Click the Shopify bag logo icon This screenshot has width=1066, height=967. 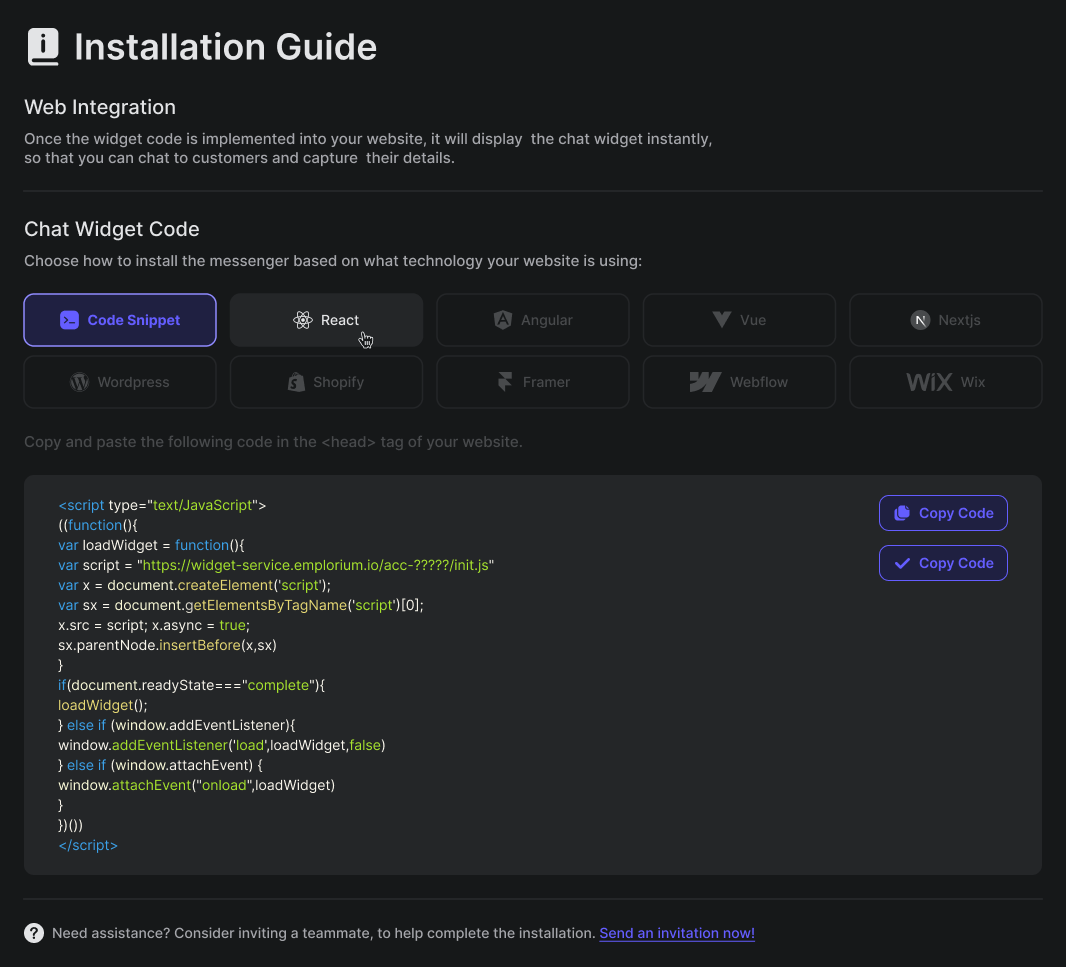click(x=296, y=382)
